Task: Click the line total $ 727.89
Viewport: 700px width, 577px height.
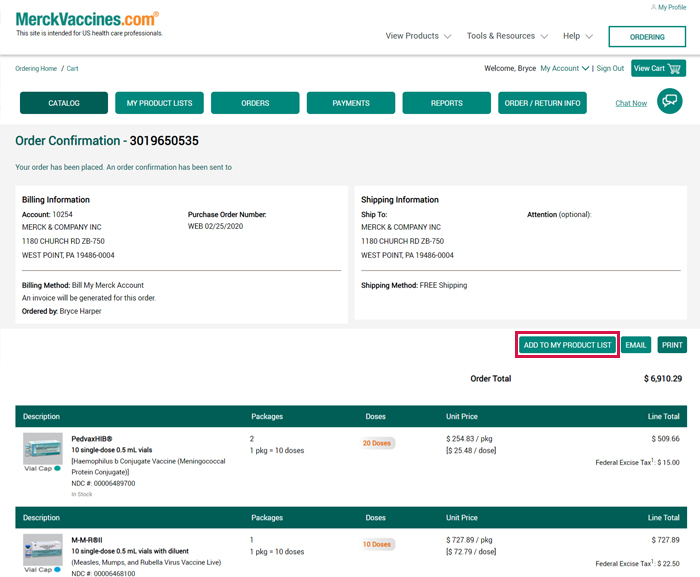Action: [665, 540]
